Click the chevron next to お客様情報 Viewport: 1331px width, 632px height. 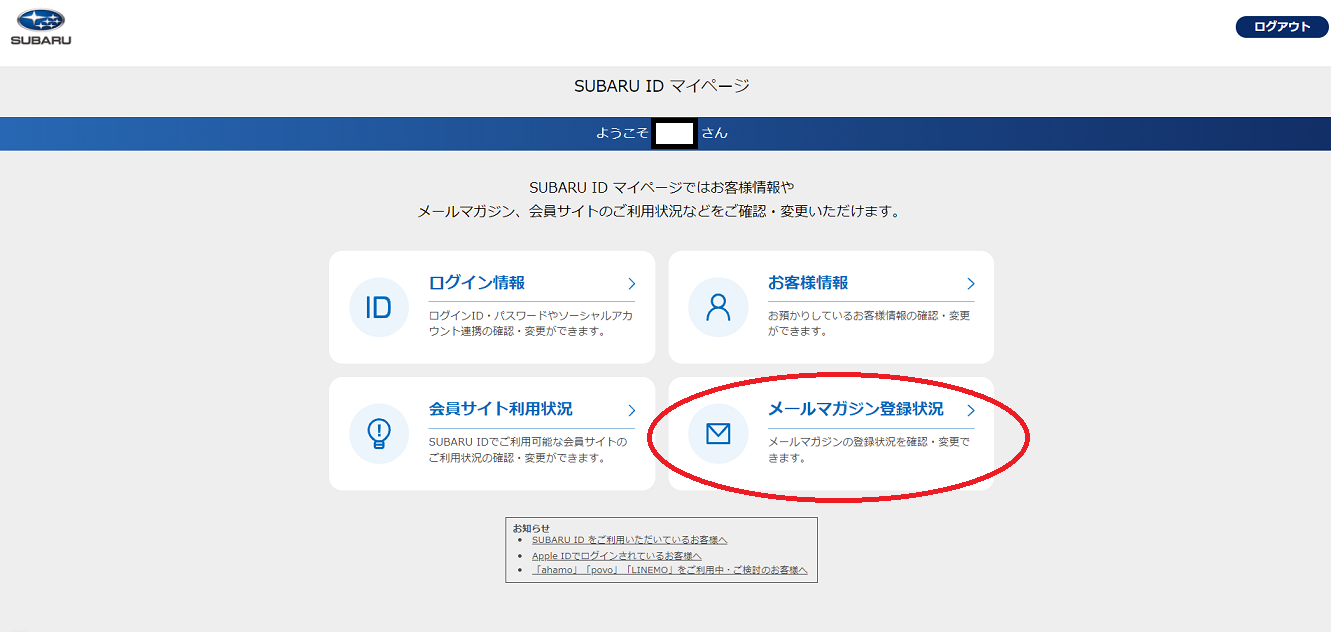pos(970,284)
